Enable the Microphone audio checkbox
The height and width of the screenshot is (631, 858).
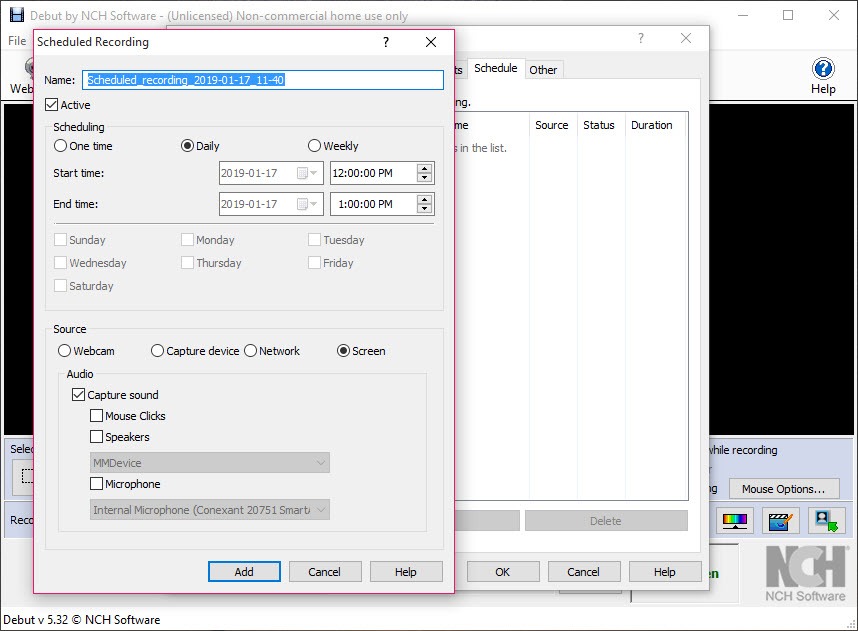pos(96,484)
